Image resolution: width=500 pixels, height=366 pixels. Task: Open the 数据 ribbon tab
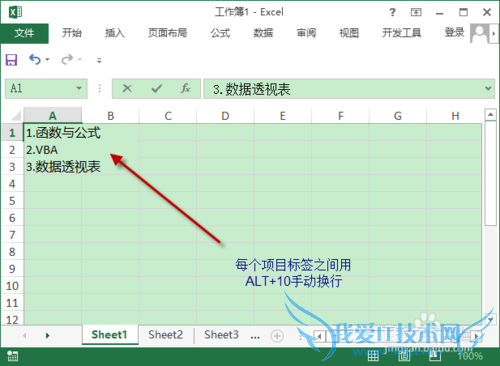(x=263, y=33)
